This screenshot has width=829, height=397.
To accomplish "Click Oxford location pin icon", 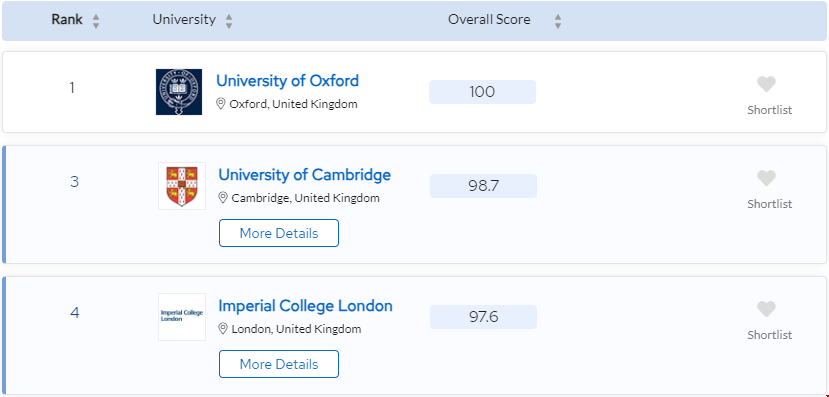I will click(x=221, y=104).
